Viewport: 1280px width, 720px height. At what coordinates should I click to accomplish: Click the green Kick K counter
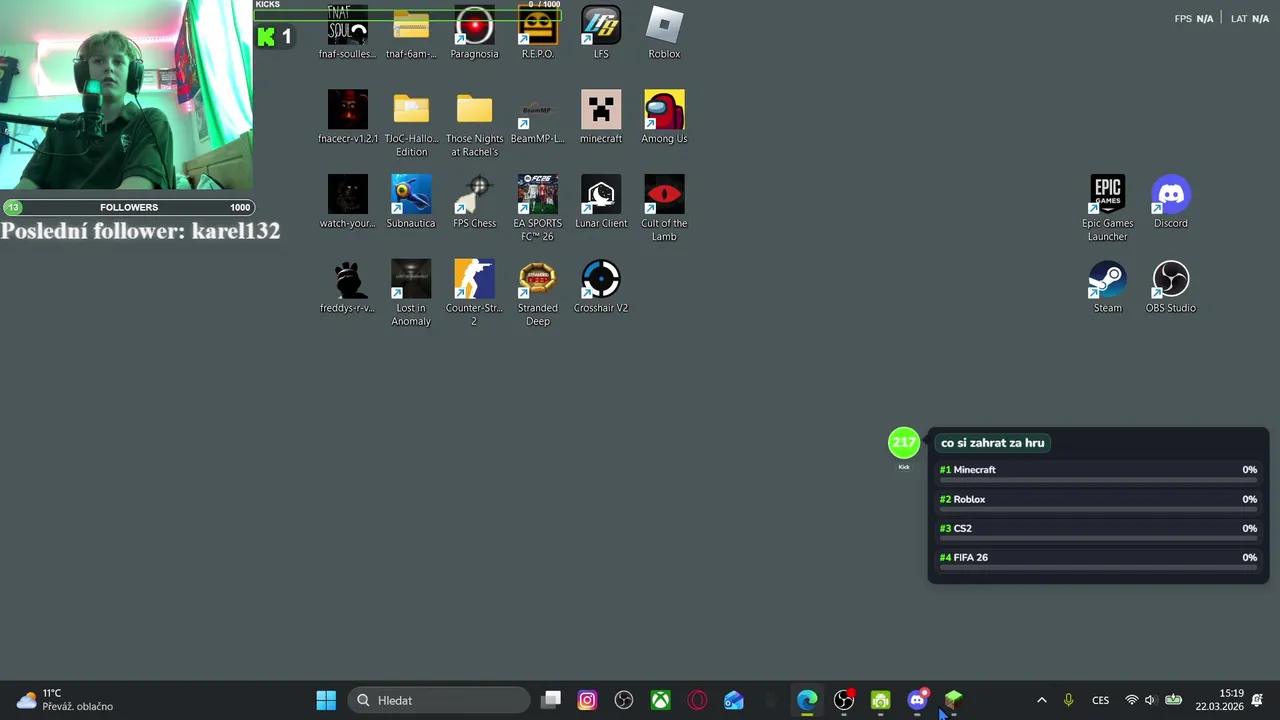tap(274, 37)
